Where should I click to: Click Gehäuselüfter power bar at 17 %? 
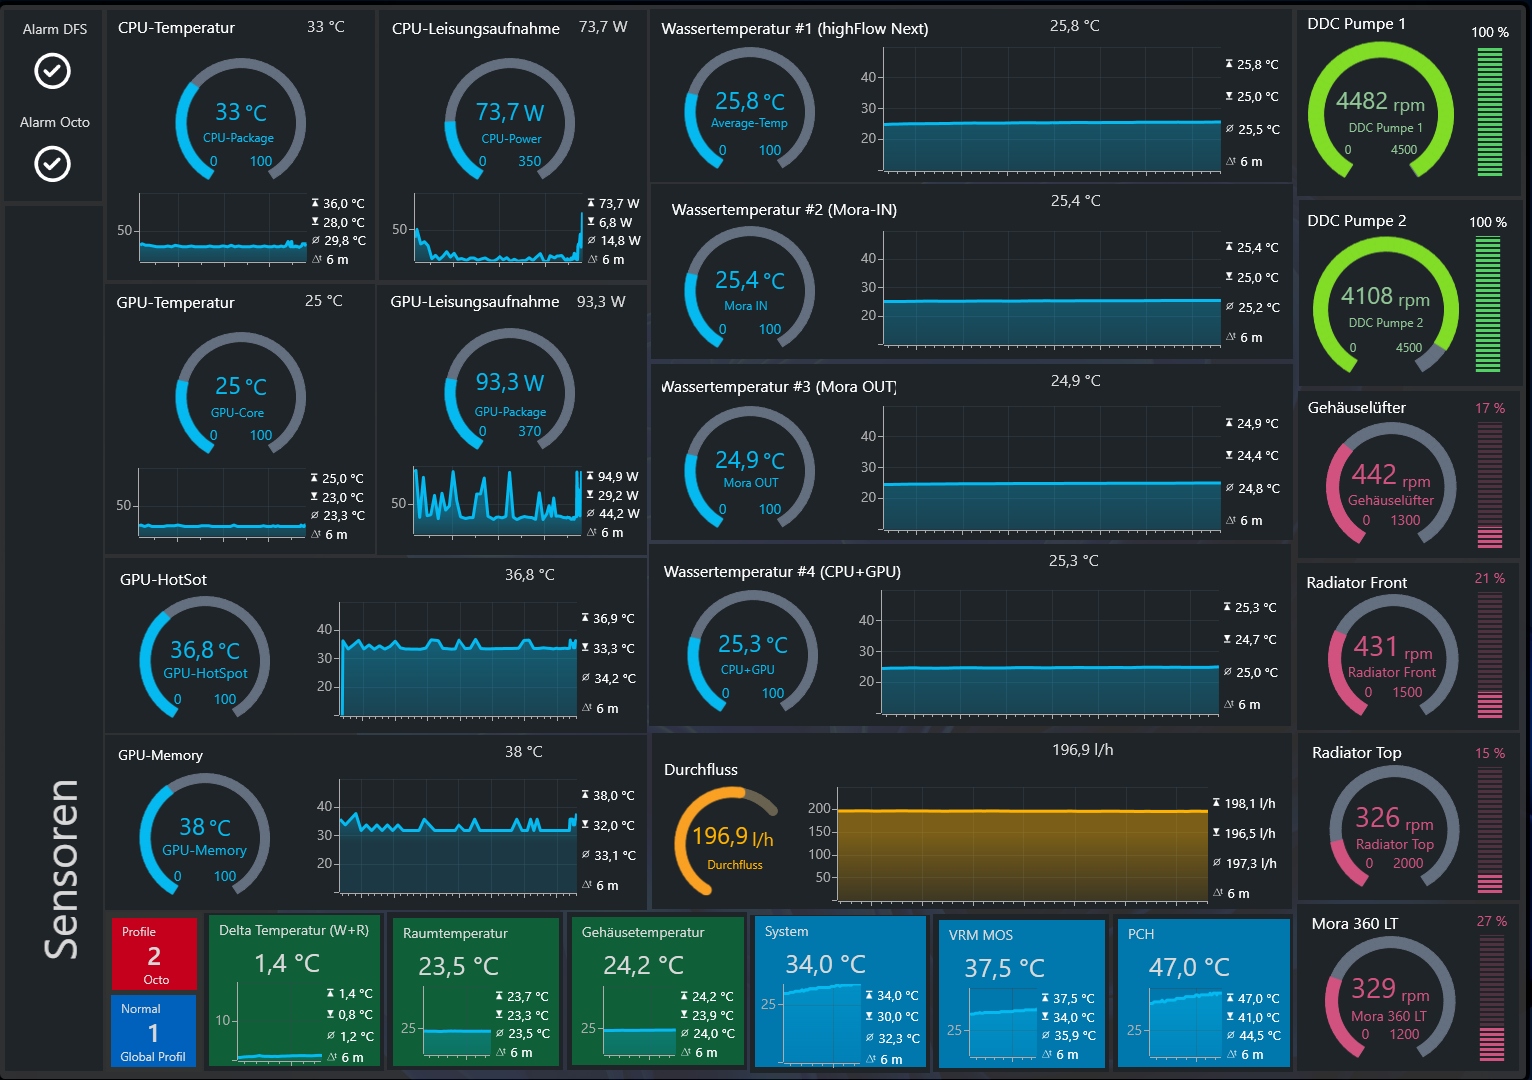(1490, 484)
